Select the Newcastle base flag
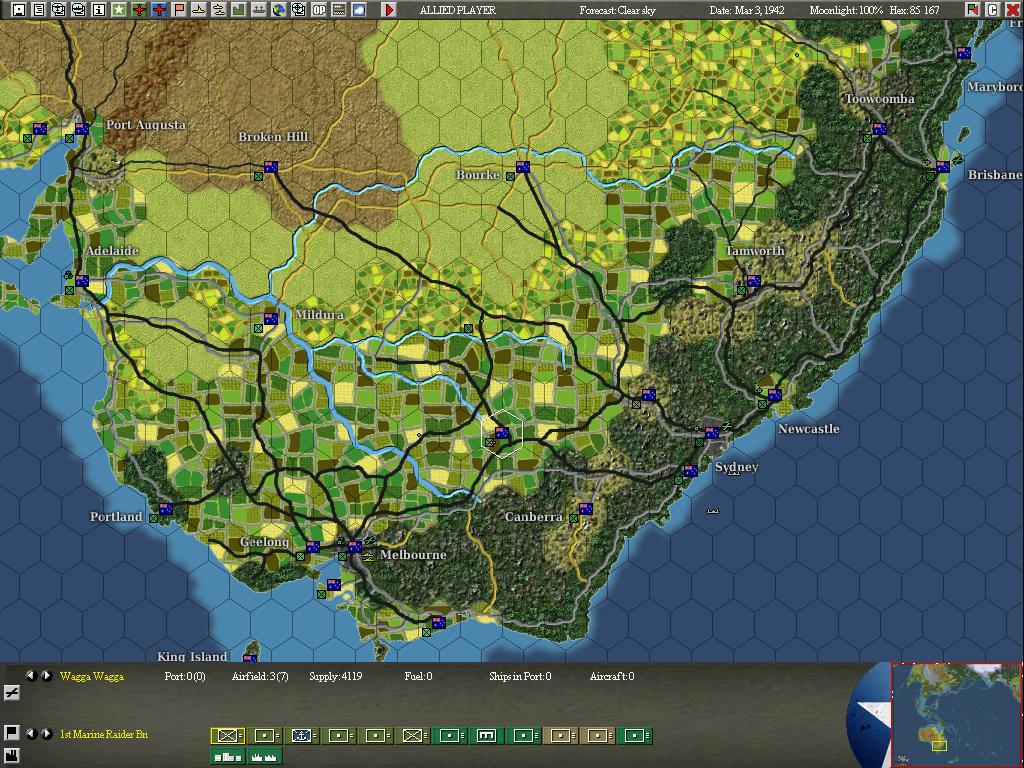This screenshot has width=1024, height=768. [x=775, y=394]
